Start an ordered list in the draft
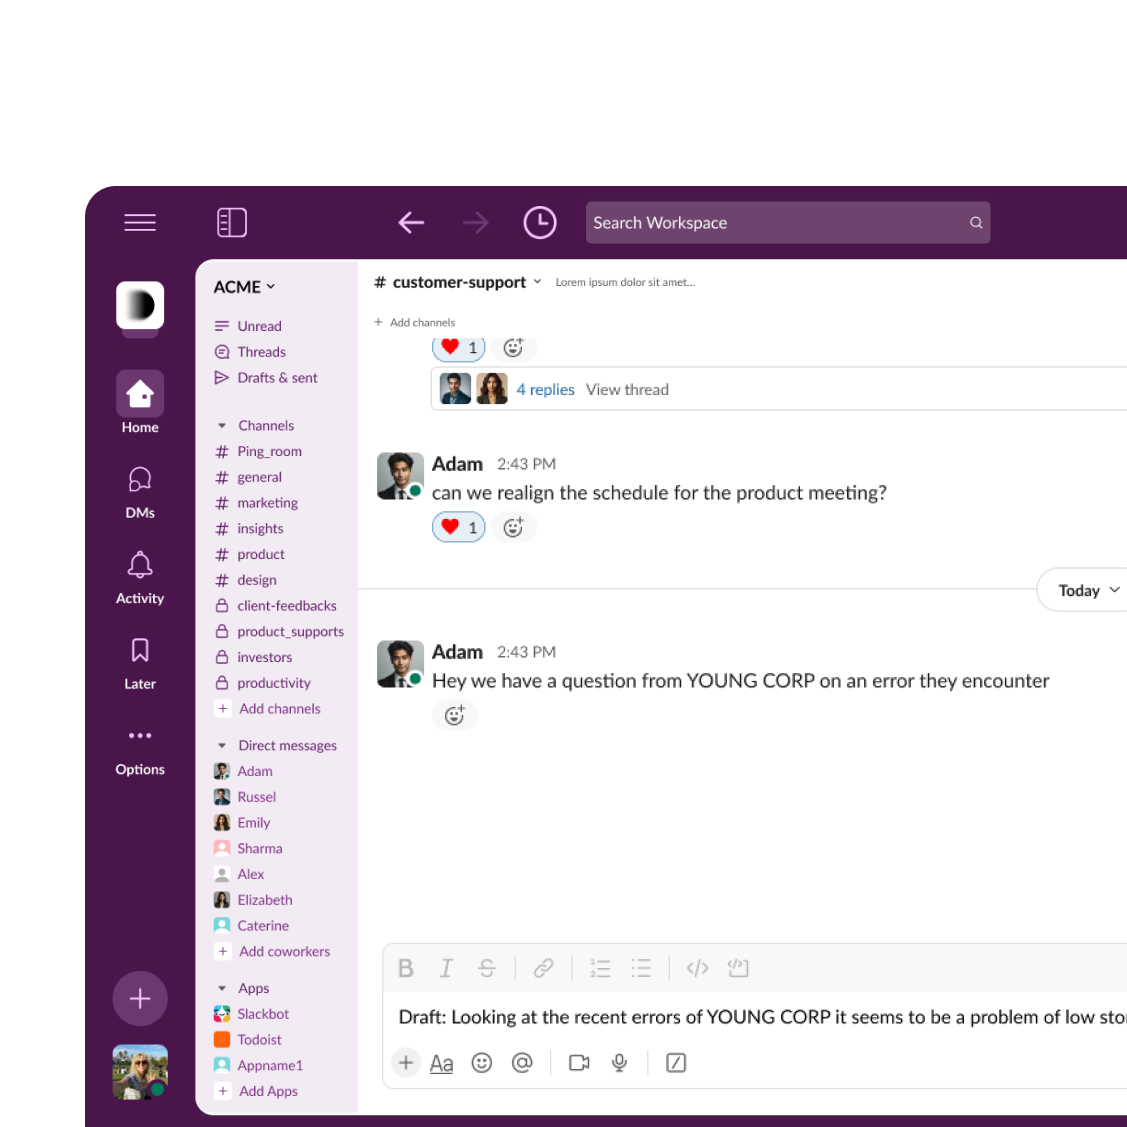Viewport: 1127px width, 1127px height. pyautogui.click(x=600, y=967)
